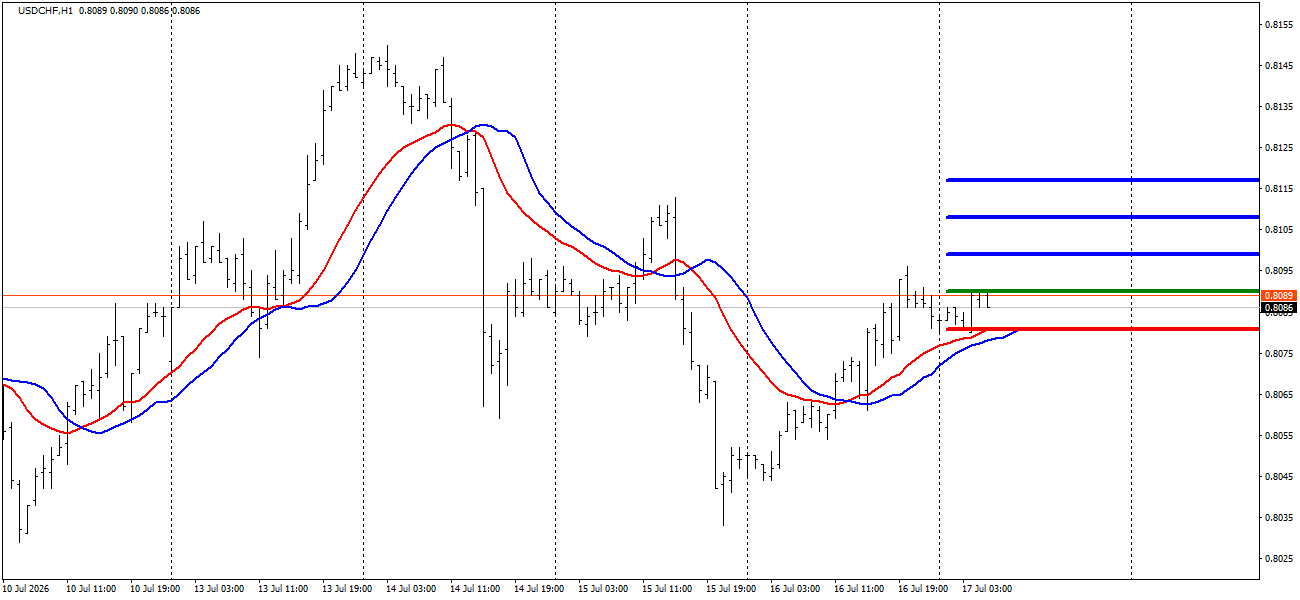Select the highest blue horizontal level line
1300x600 pixels.
pos(1102,180)
